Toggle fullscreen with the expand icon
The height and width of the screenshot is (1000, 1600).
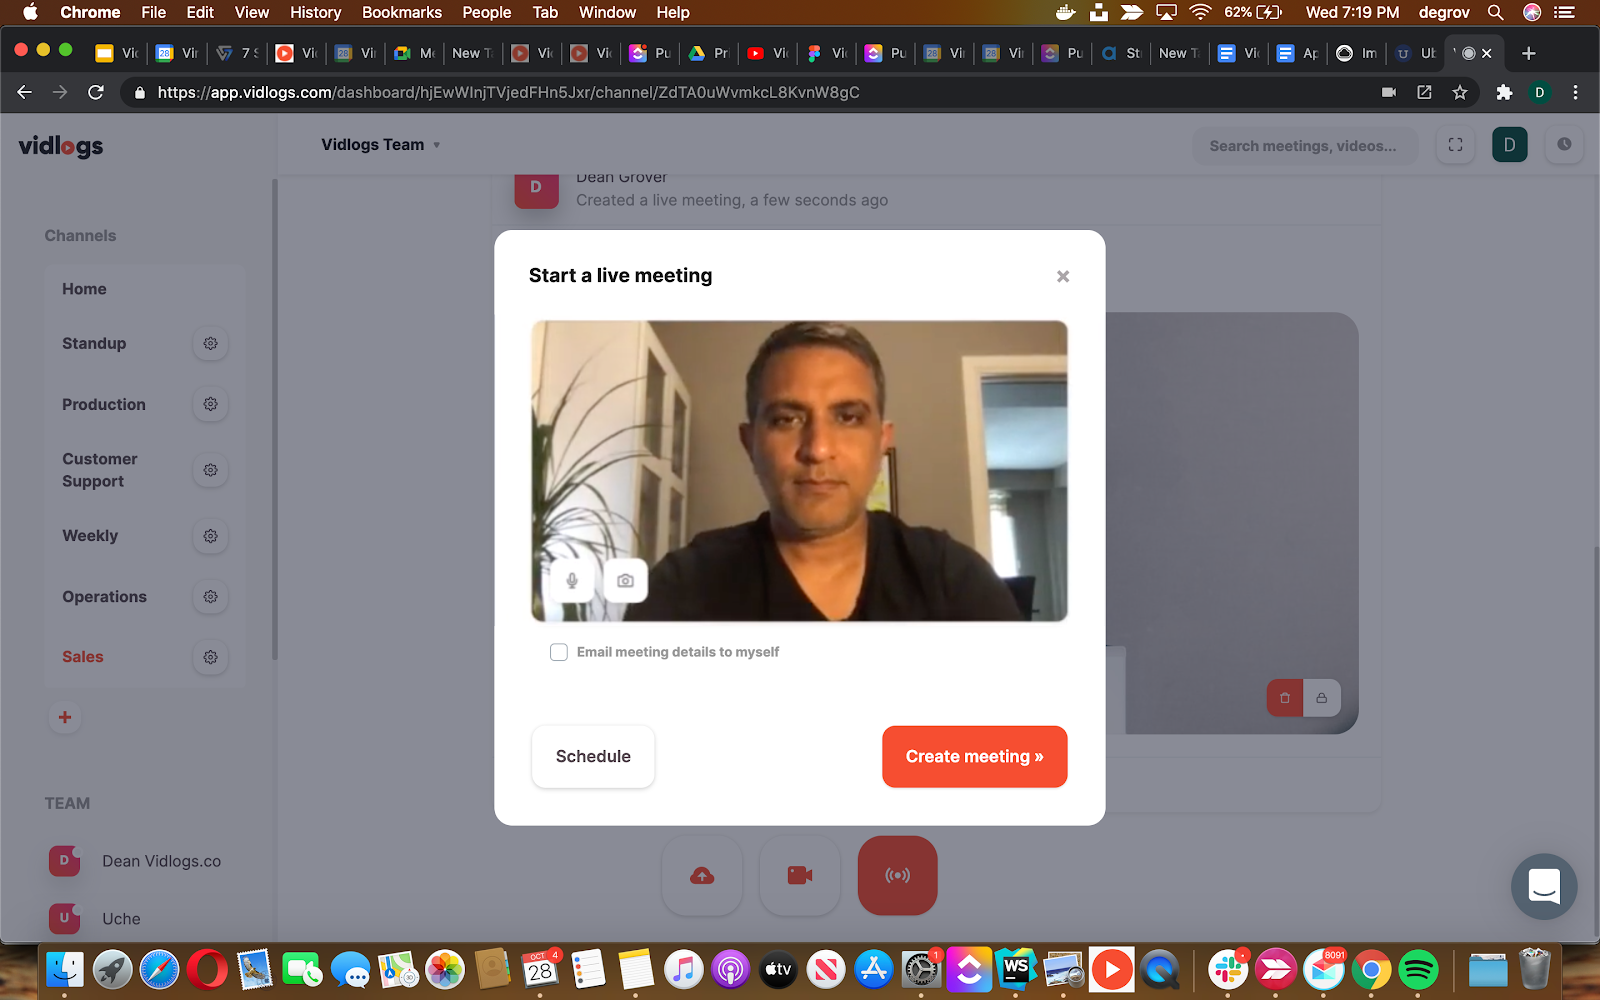(x=1455, y=145)
